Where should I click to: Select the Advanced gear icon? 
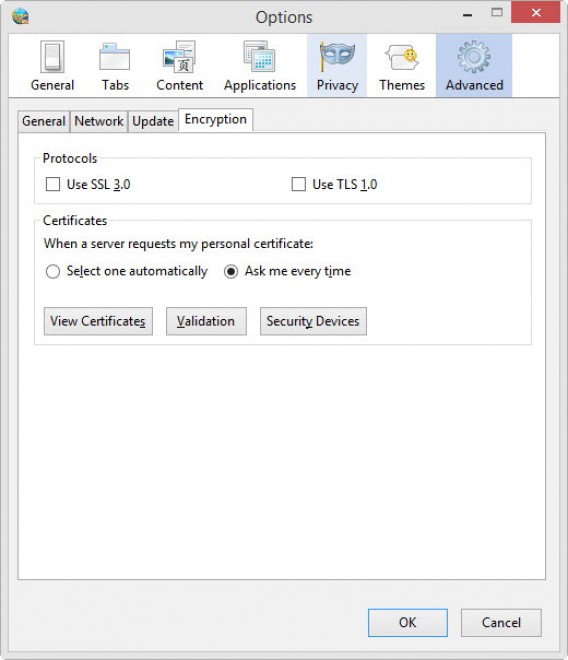(x=474, y=57)
